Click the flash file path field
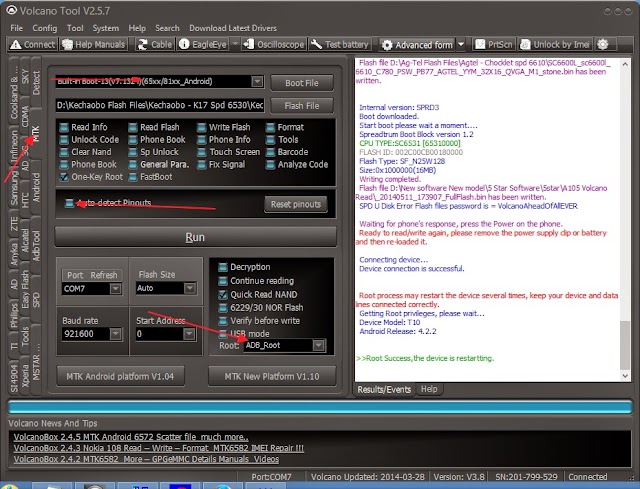 tap(160, 105)
